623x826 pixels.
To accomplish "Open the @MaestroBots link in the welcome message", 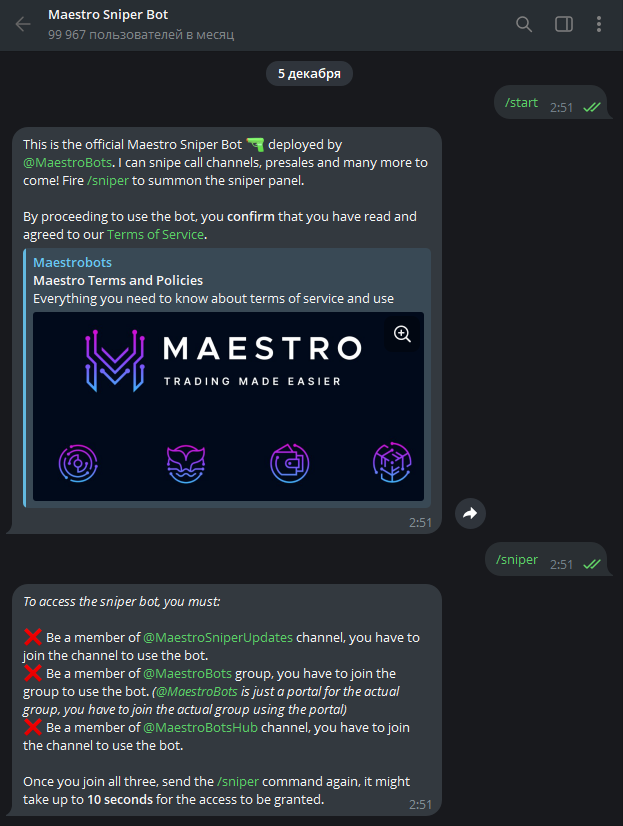I will (67, 162).
